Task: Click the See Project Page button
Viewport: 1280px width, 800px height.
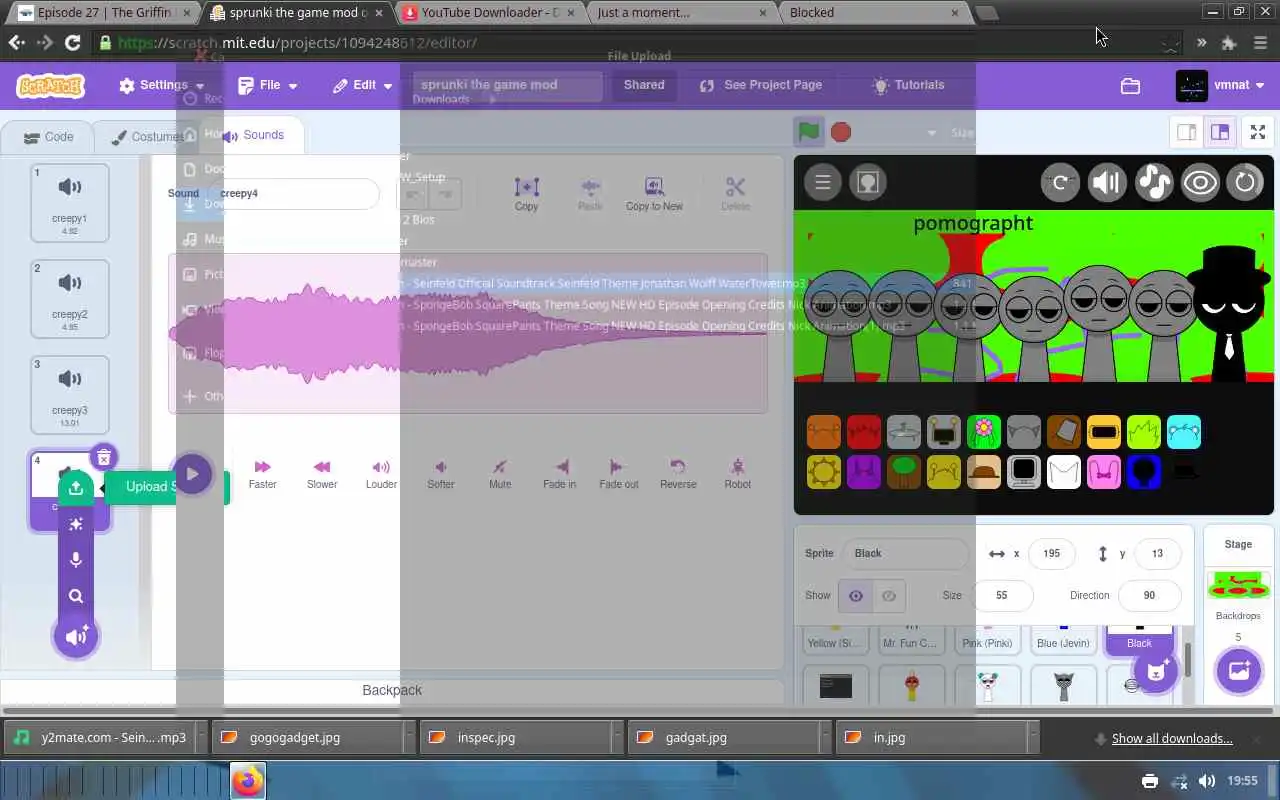Action: click(x=761, y=85)
